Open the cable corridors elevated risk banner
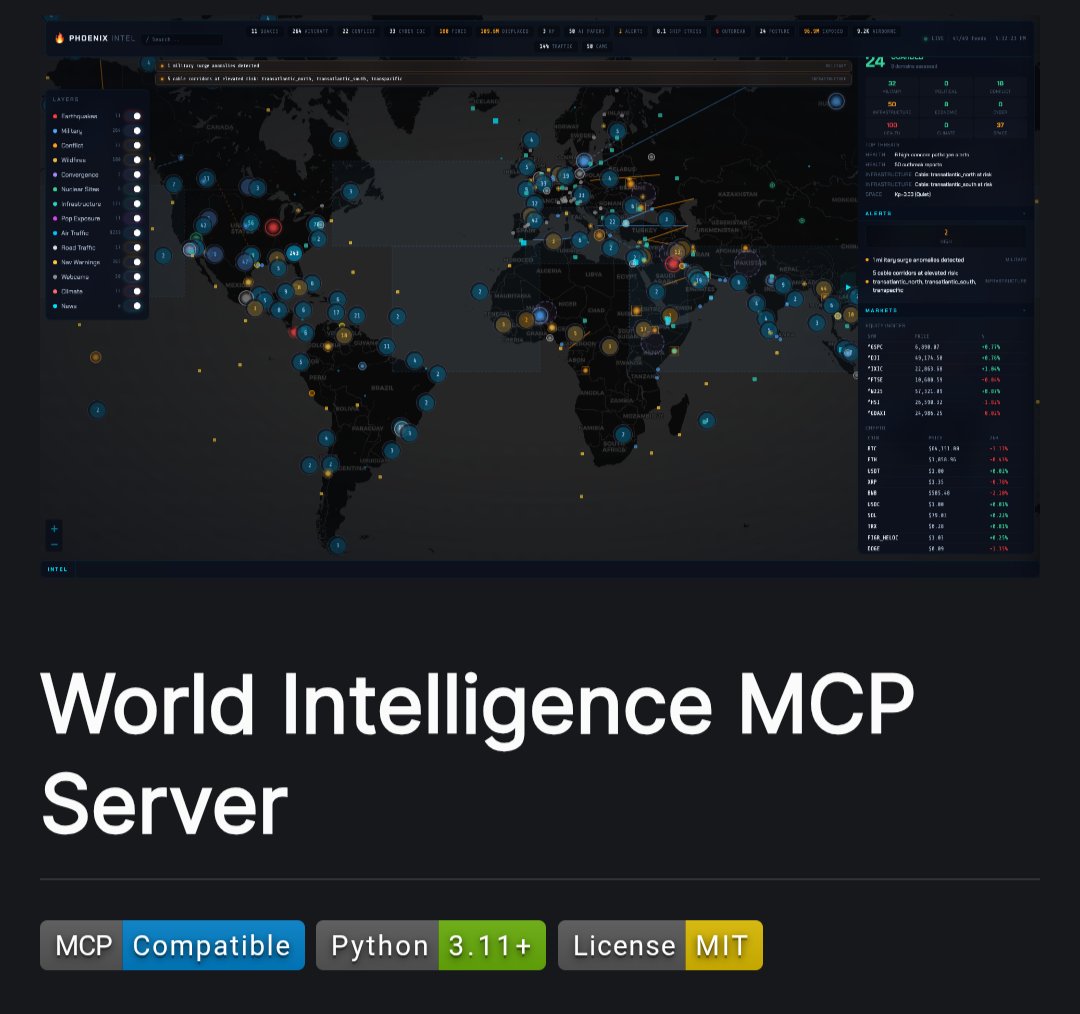Image resolution: width=1080 pixels, height=1014 pixels. [x=503, y=79]
